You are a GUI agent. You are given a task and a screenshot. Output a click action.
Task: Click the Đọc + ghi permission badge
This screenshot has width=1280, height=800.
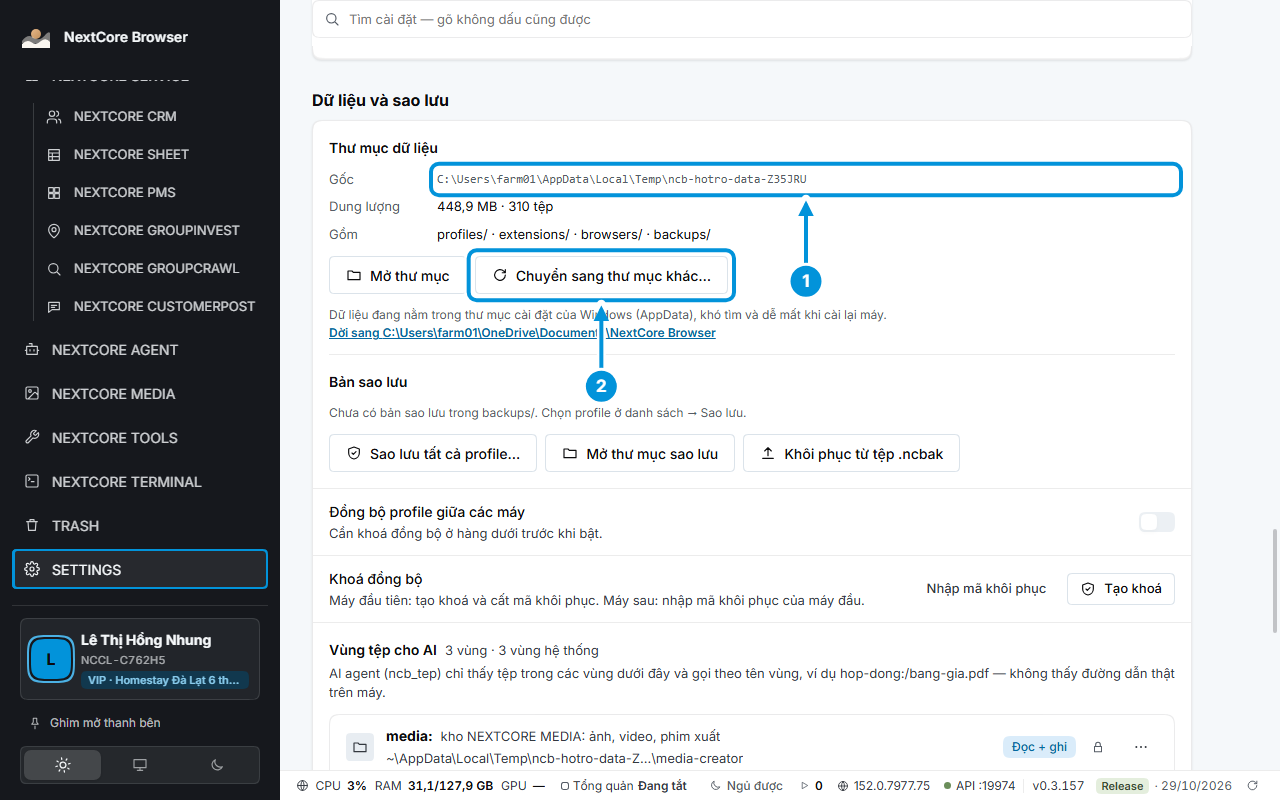coord(1039,747)
